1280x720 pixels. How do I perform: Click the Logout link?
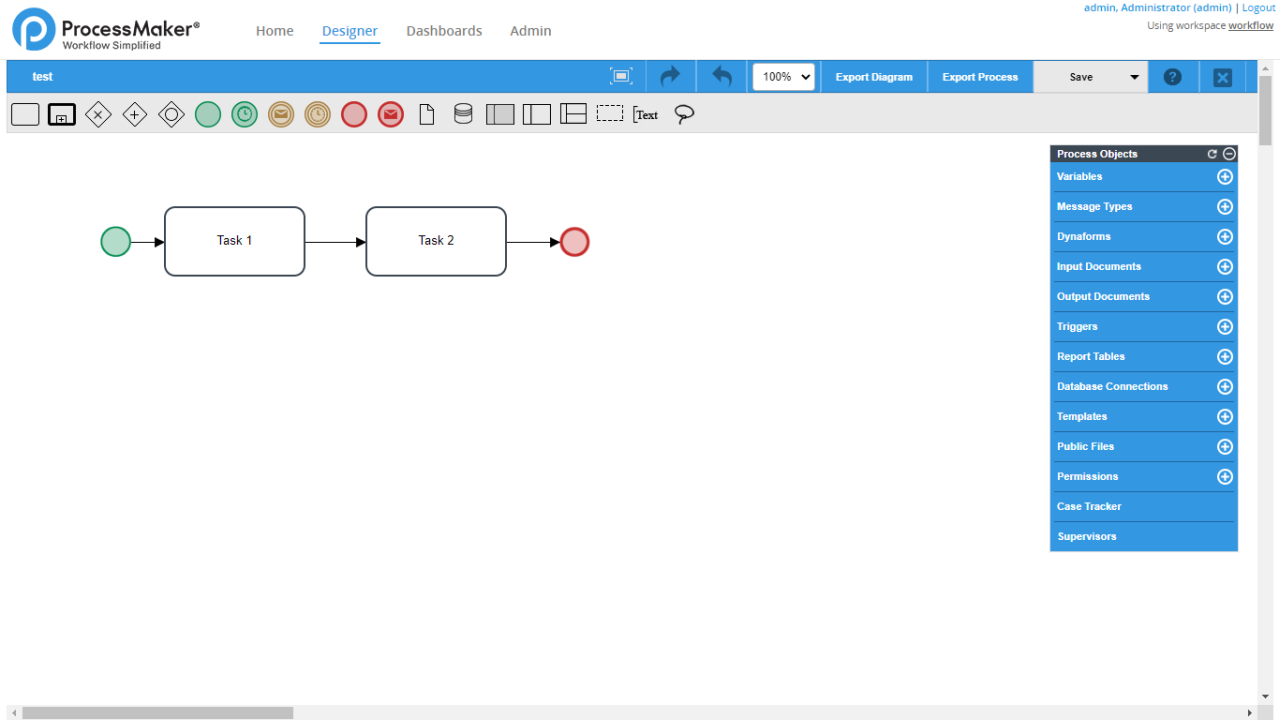pyautogui.click(x=1259, y=8)
